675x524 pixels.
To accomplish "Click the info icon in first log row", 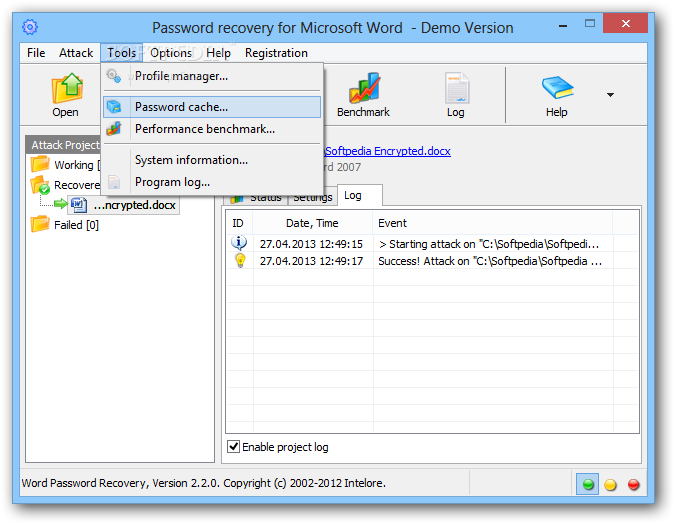I will coord(239,243).
